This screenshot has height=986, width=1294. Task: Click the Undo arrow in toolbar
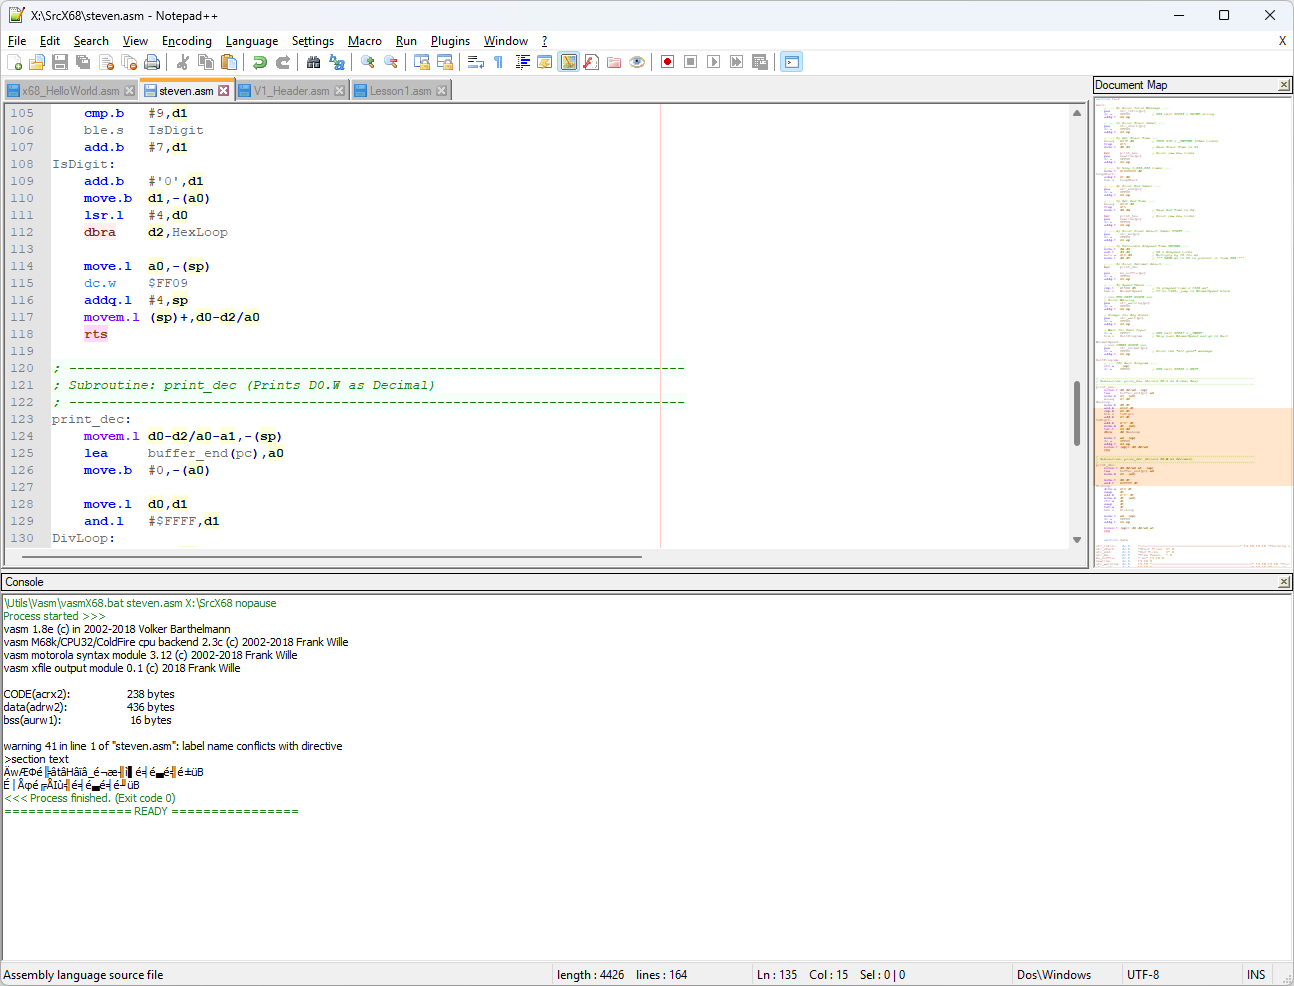pos(260,62)
